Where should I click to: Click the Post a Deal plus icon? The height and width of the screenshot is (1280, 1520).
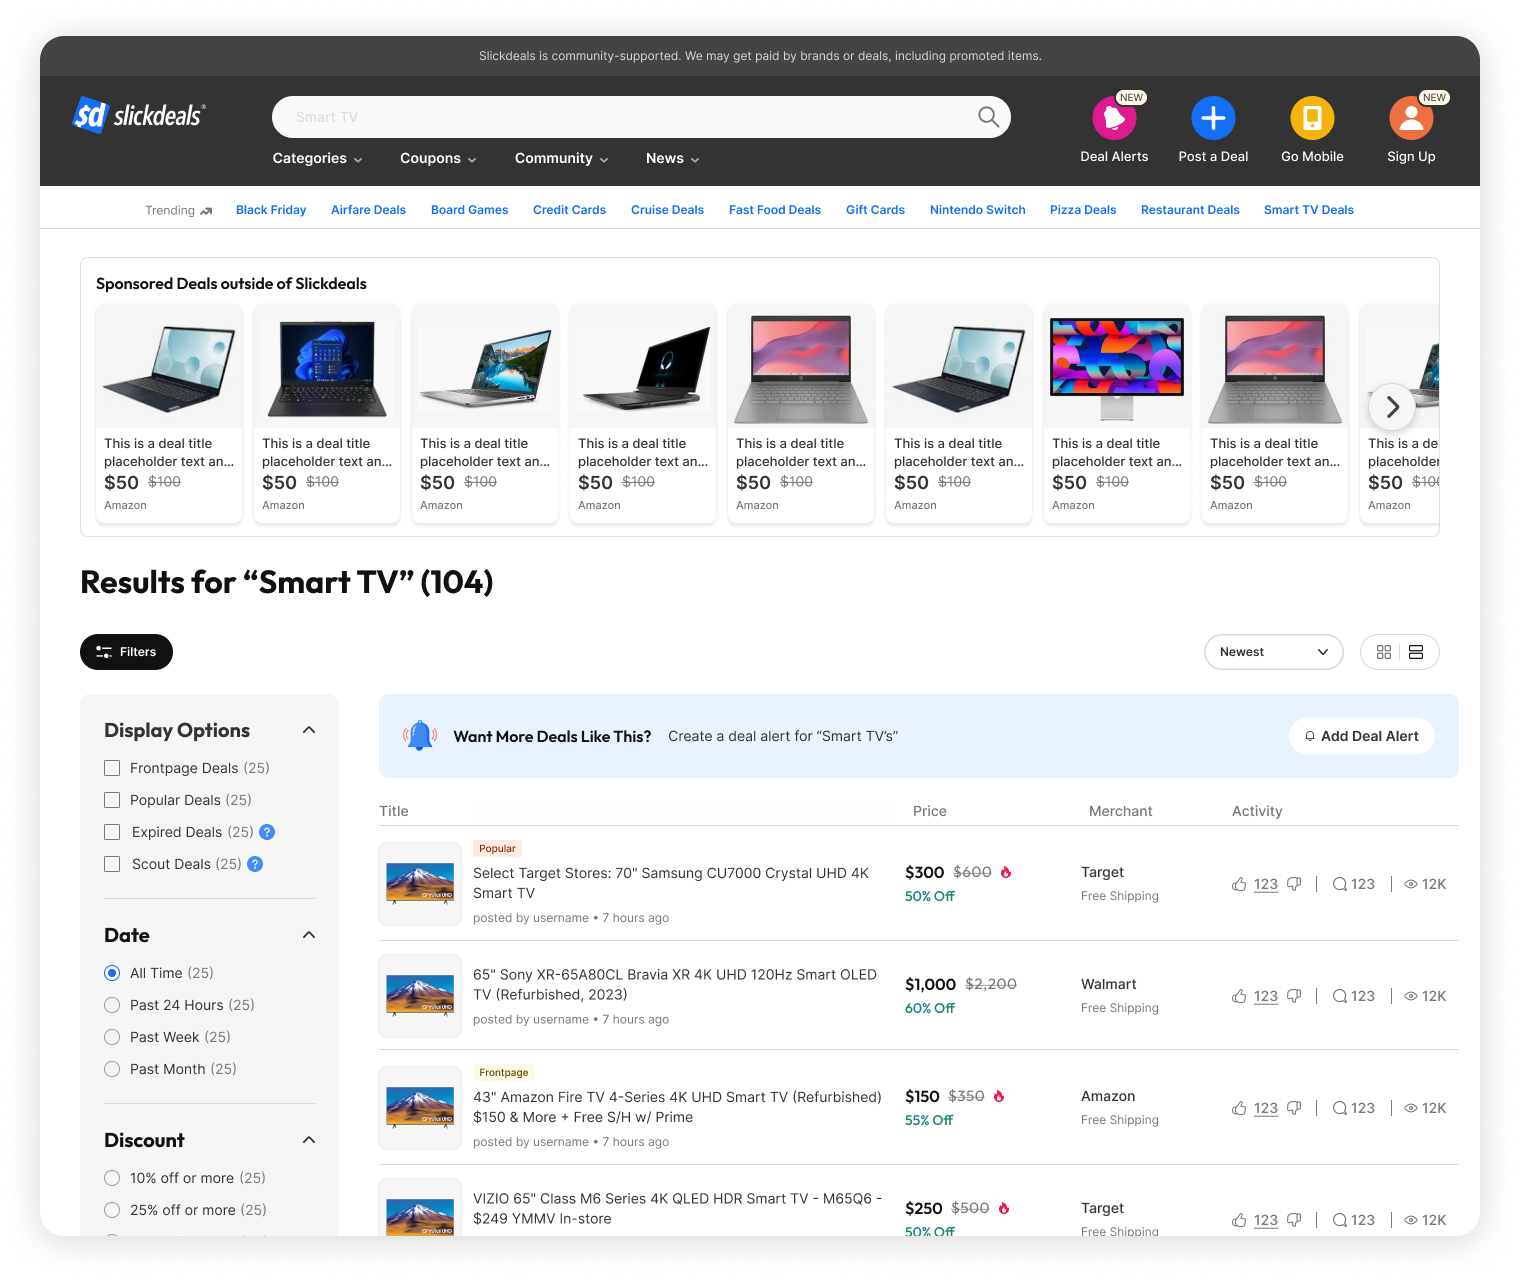[x=1213, y=118]
